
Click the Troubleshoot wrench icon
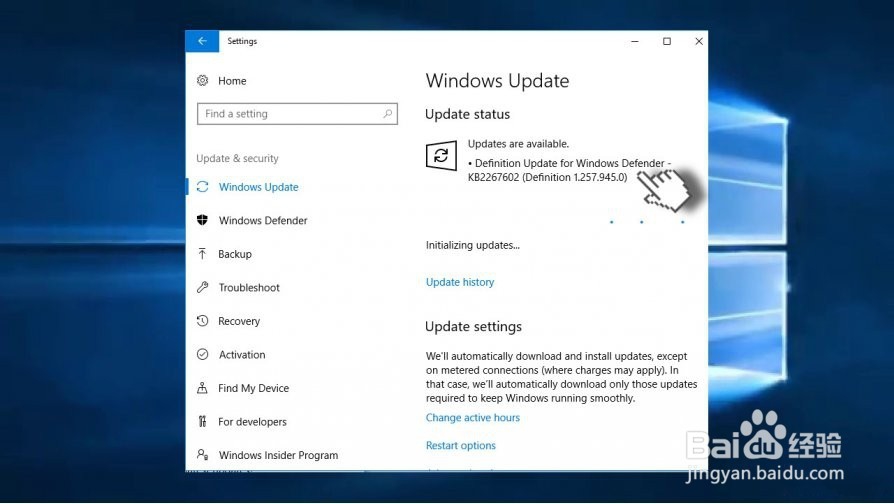(202, 287)
